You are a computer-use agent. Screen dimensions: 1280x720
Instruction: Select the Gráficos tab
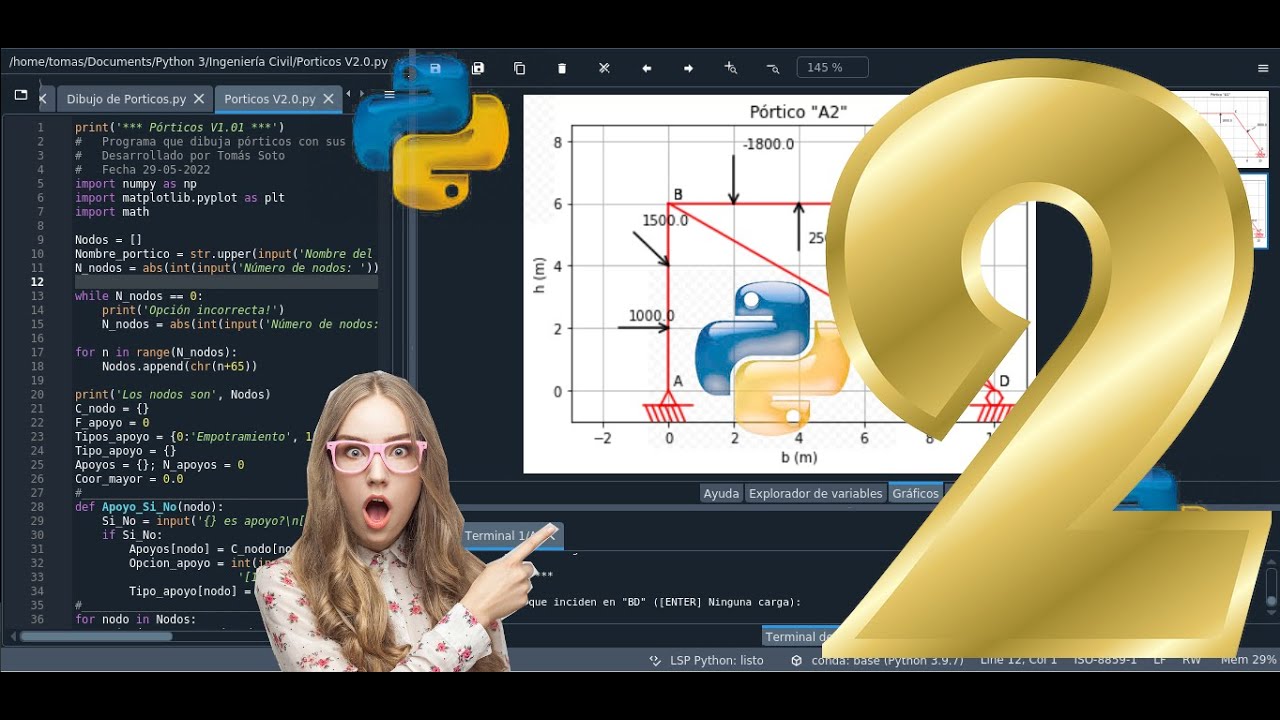(x=916, y=493)
